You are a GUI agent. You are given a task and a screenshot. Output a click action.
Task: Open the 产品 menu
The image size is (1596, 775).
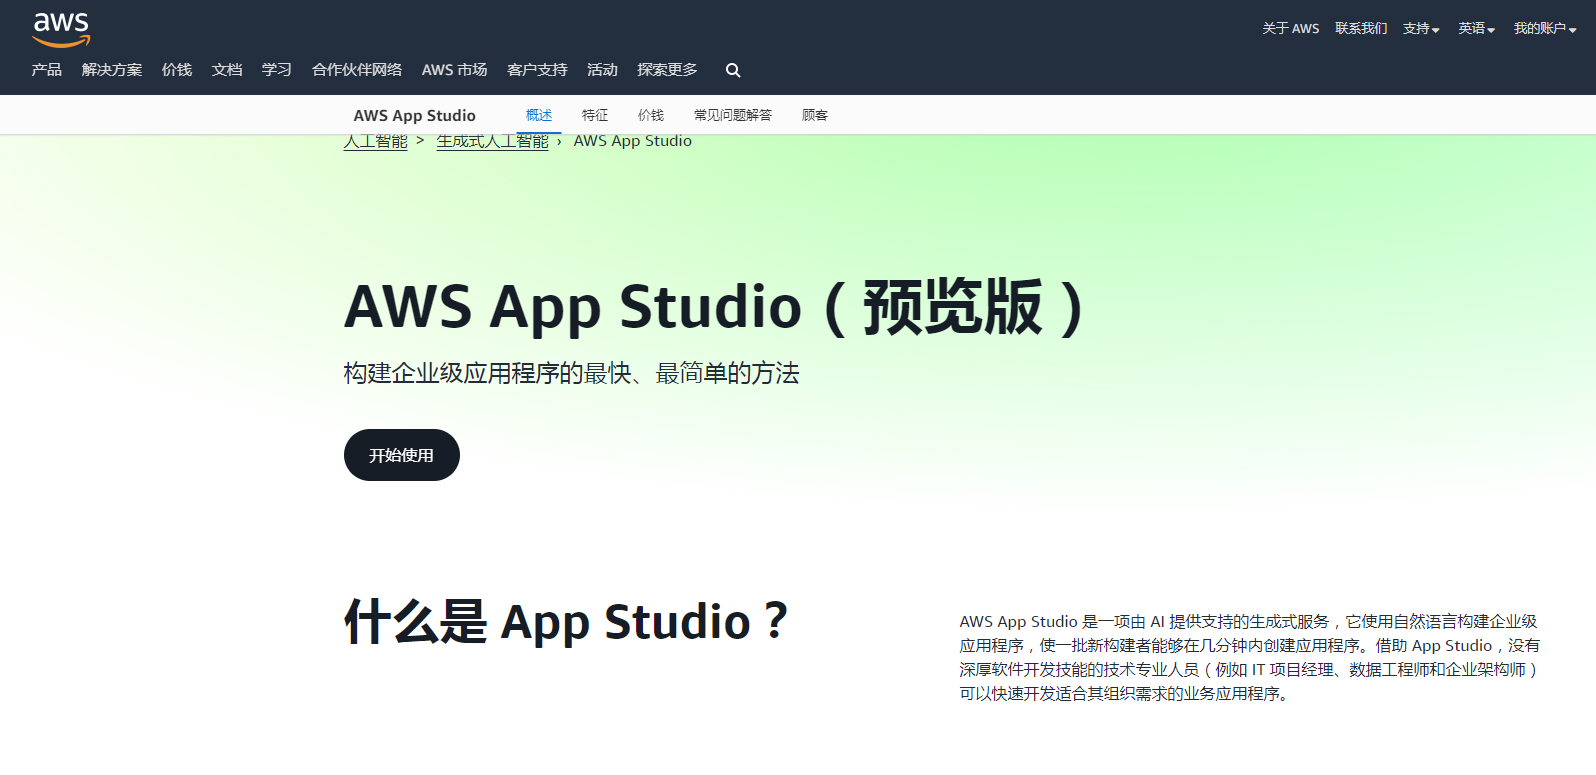pyautogui.click(x=47, y=70)
